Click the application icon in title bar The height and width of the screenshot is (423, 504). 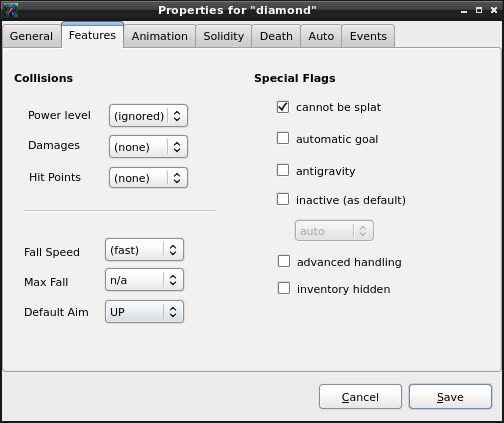10,10
